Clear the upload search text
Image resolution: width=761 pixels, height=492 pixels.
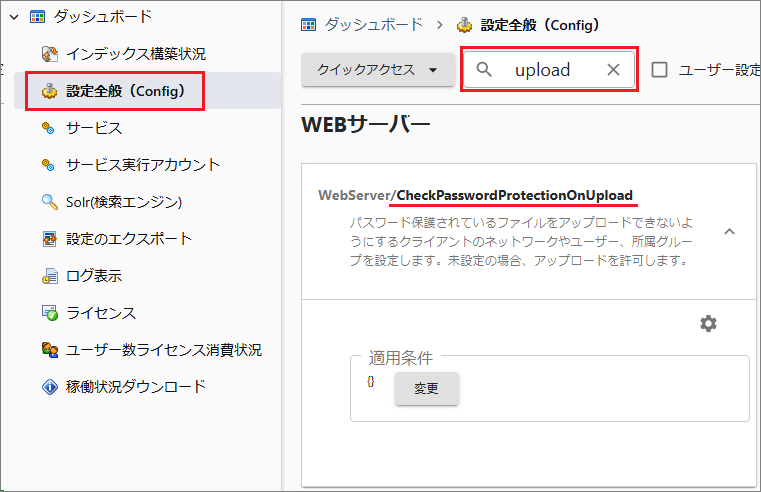[613, 70]
